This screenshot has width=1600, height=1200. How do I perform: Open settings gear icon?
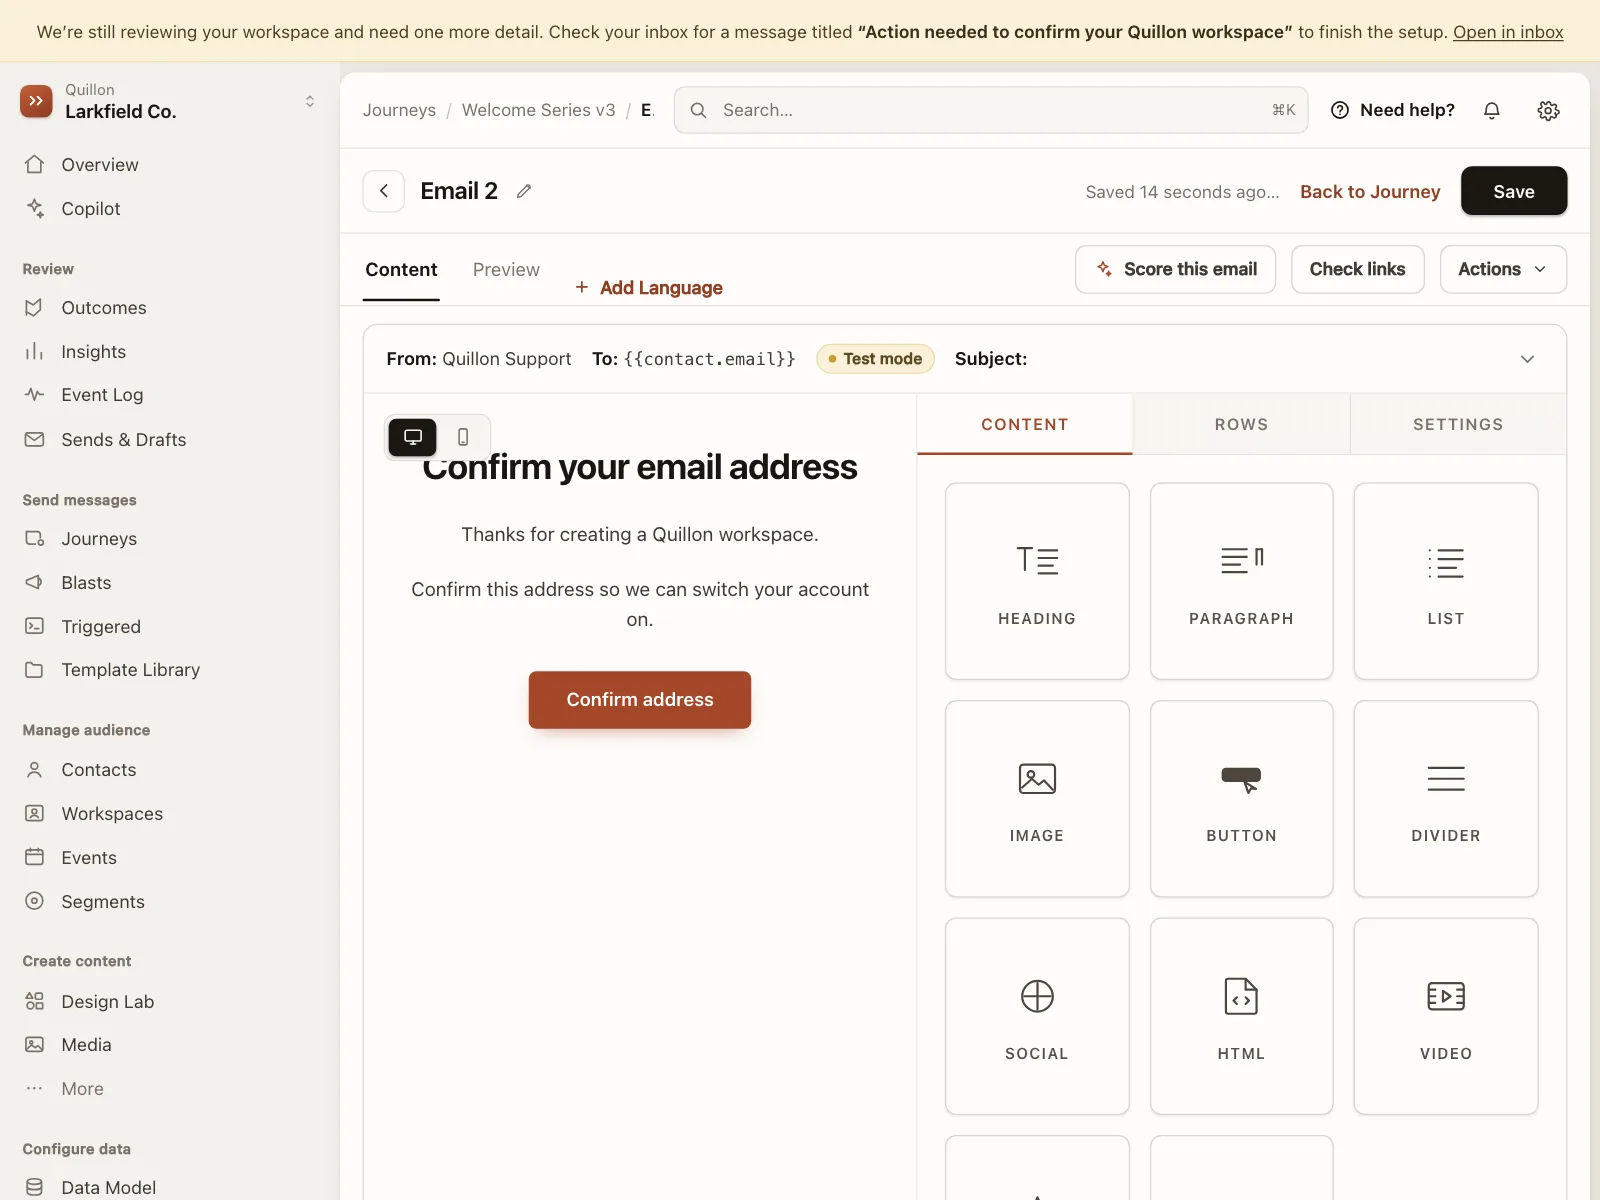(x=1548, y=110)
